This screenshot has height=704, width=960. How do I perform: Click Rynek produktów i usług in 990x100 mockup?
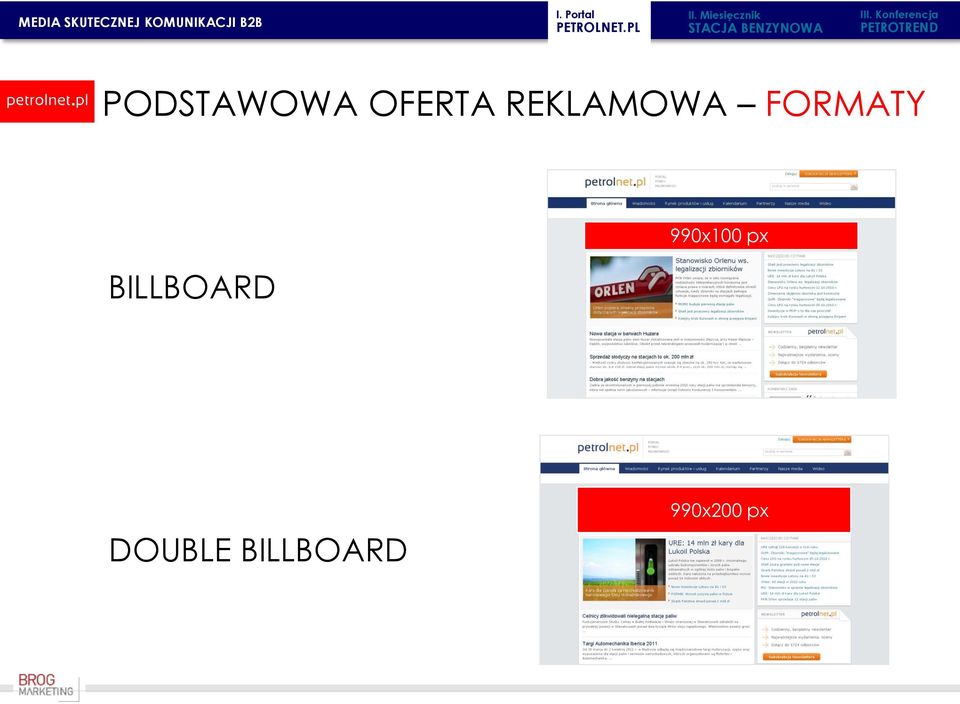689,203
